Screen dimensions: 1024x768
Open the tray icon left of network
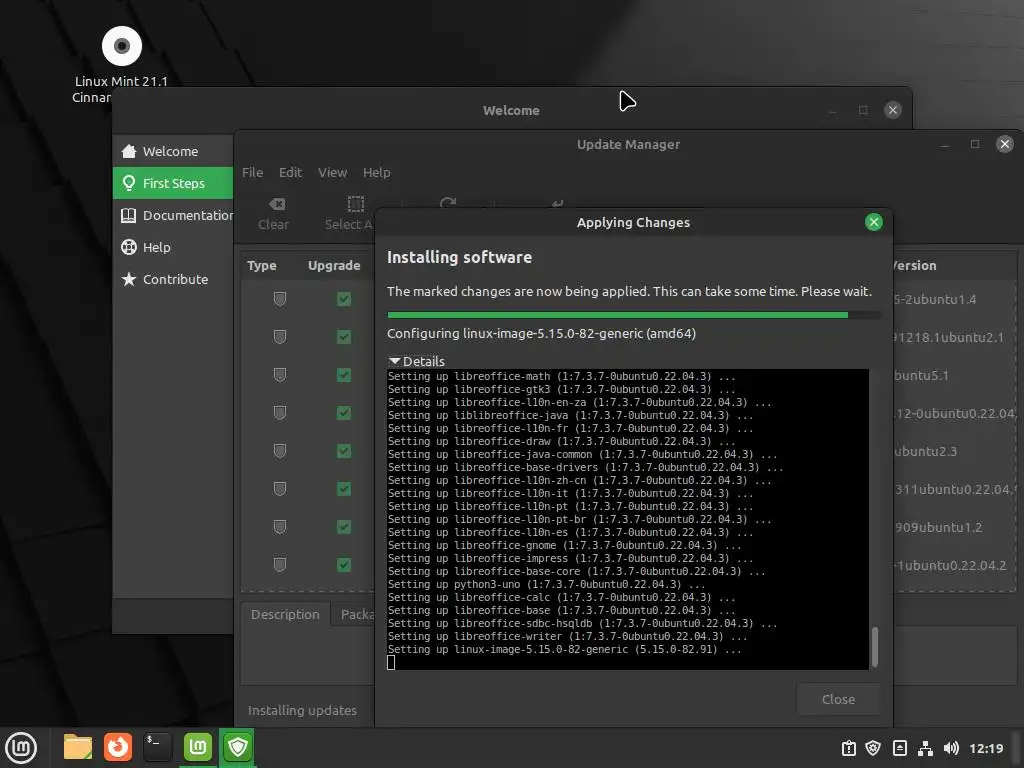pyautogui.click(x=900, y=748)
